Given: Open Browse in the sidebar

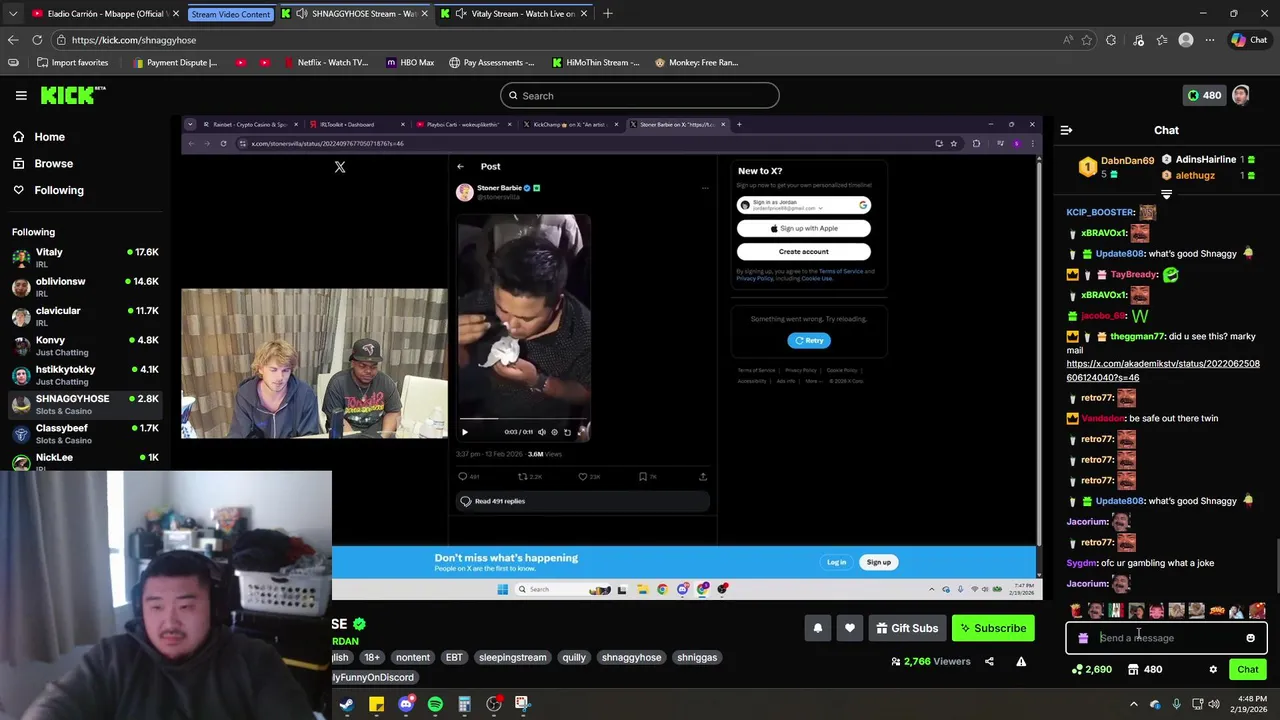Looking at the screenshot, I should point(53,163).
